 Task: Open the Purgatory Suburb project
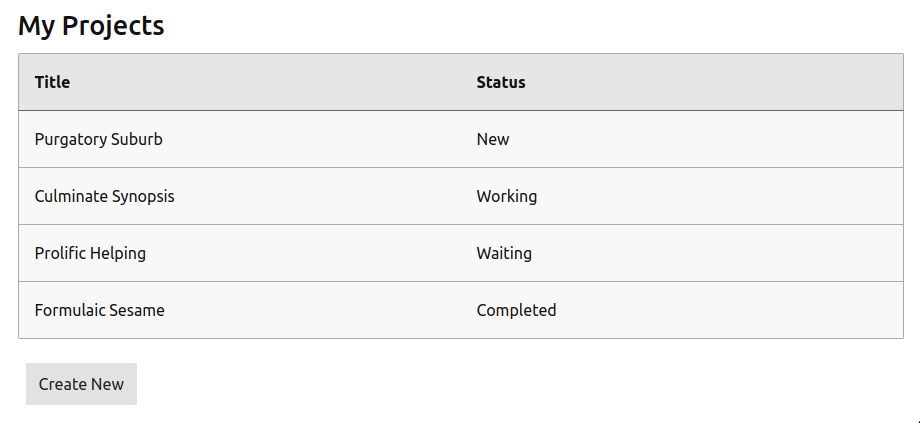click(99, 139)
